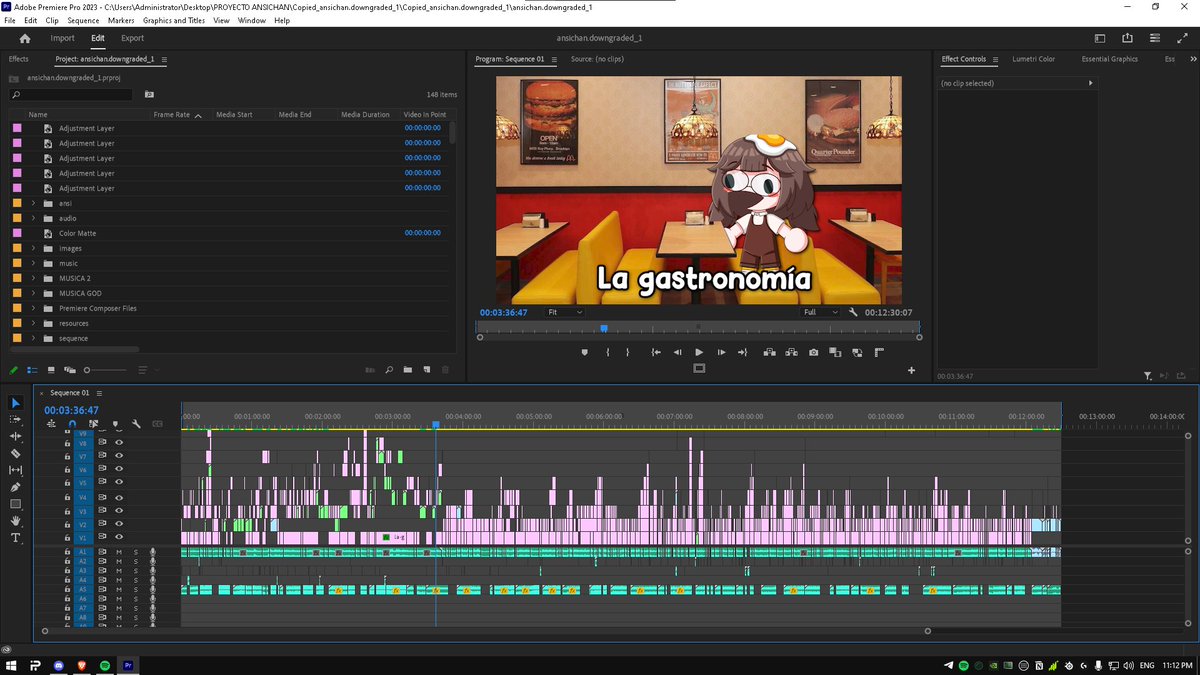Expand the images bin

(33, 248)
